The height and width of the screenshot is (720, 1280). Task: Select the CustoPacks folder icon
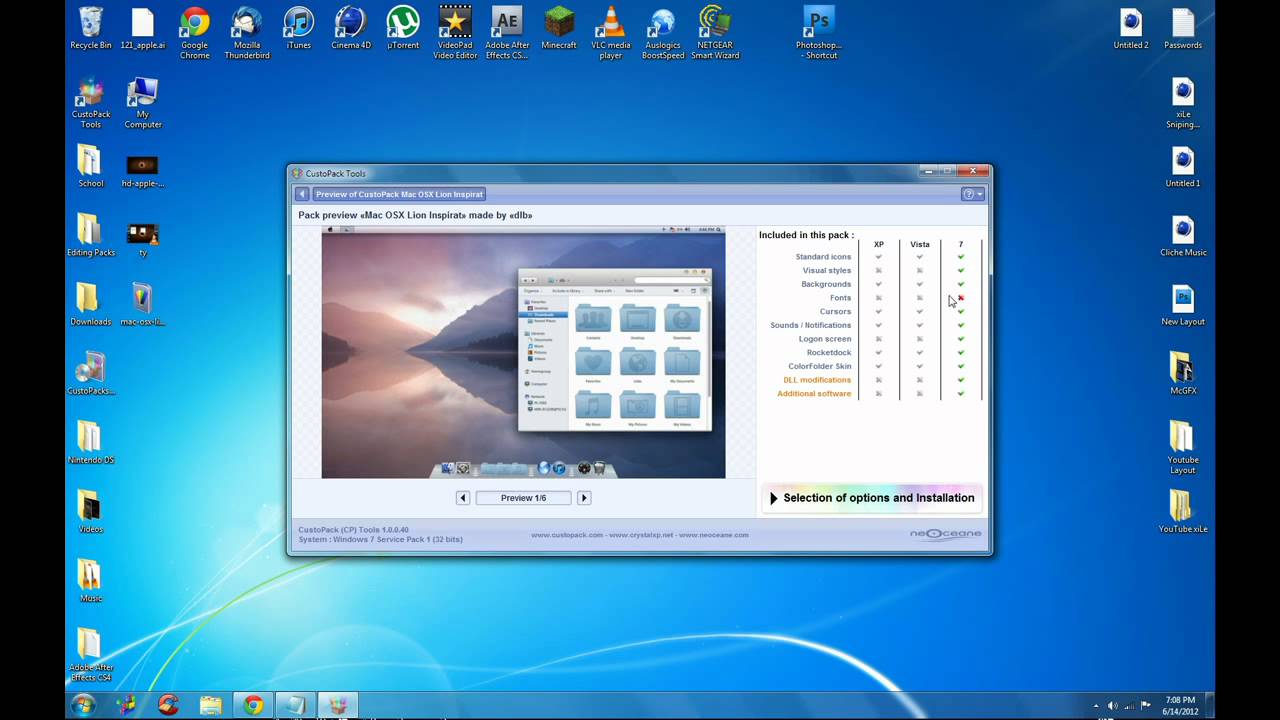click(x=90, y=374)
